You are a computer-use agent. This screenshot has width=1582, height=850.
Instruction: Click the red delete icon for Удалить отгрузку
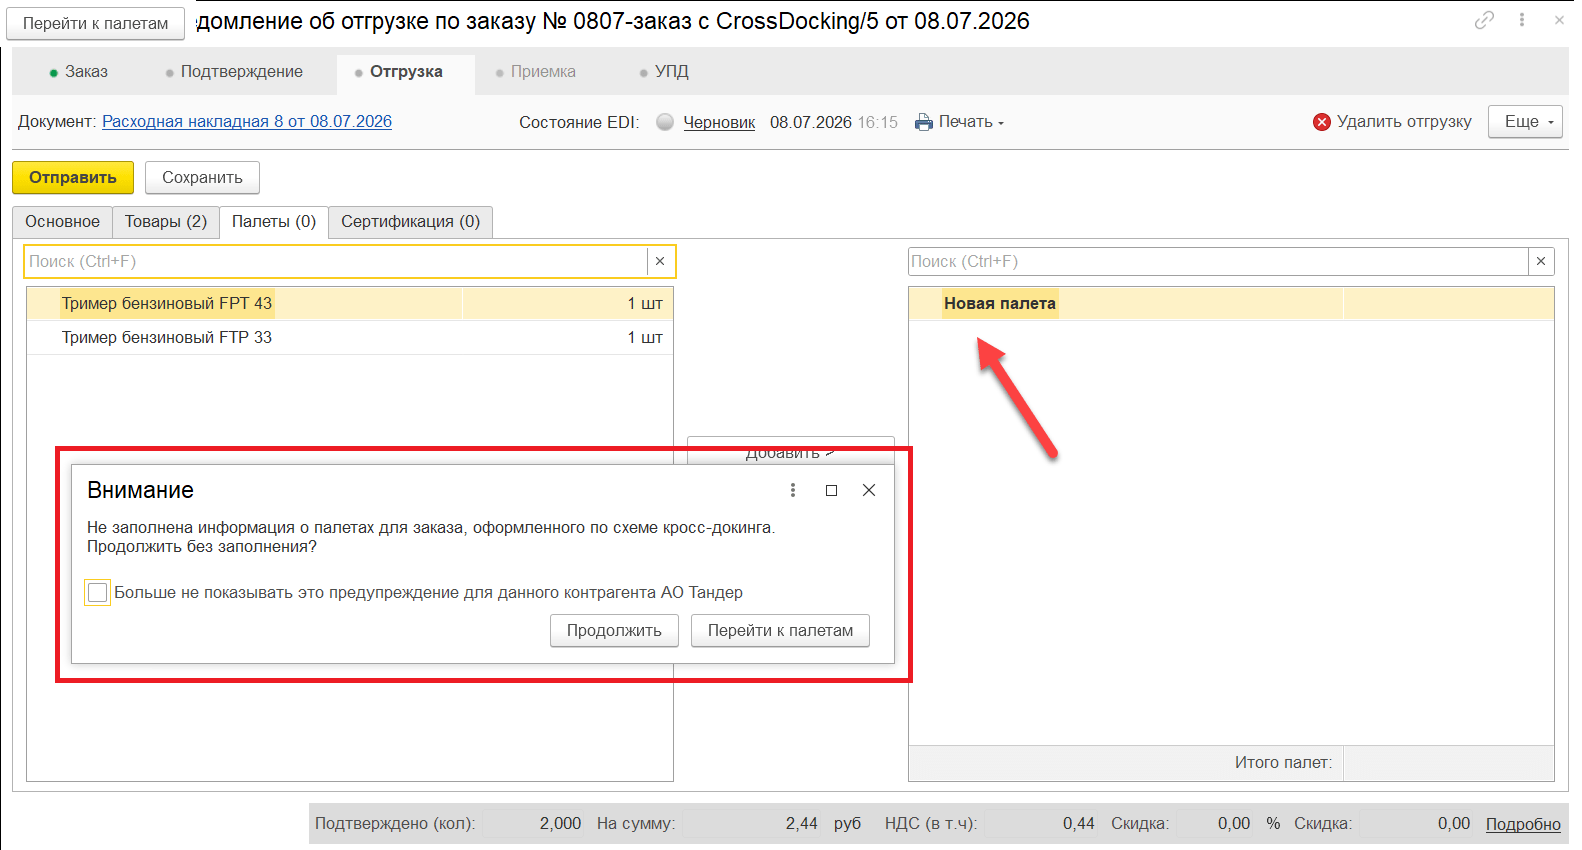coord(1322,122)
